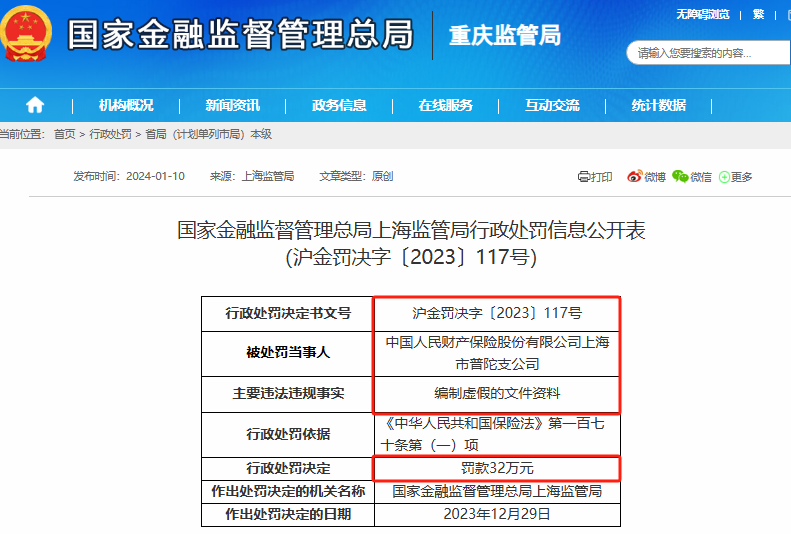Open more sharing options plus icon
The image size is (791, 534).
(724, 177)
